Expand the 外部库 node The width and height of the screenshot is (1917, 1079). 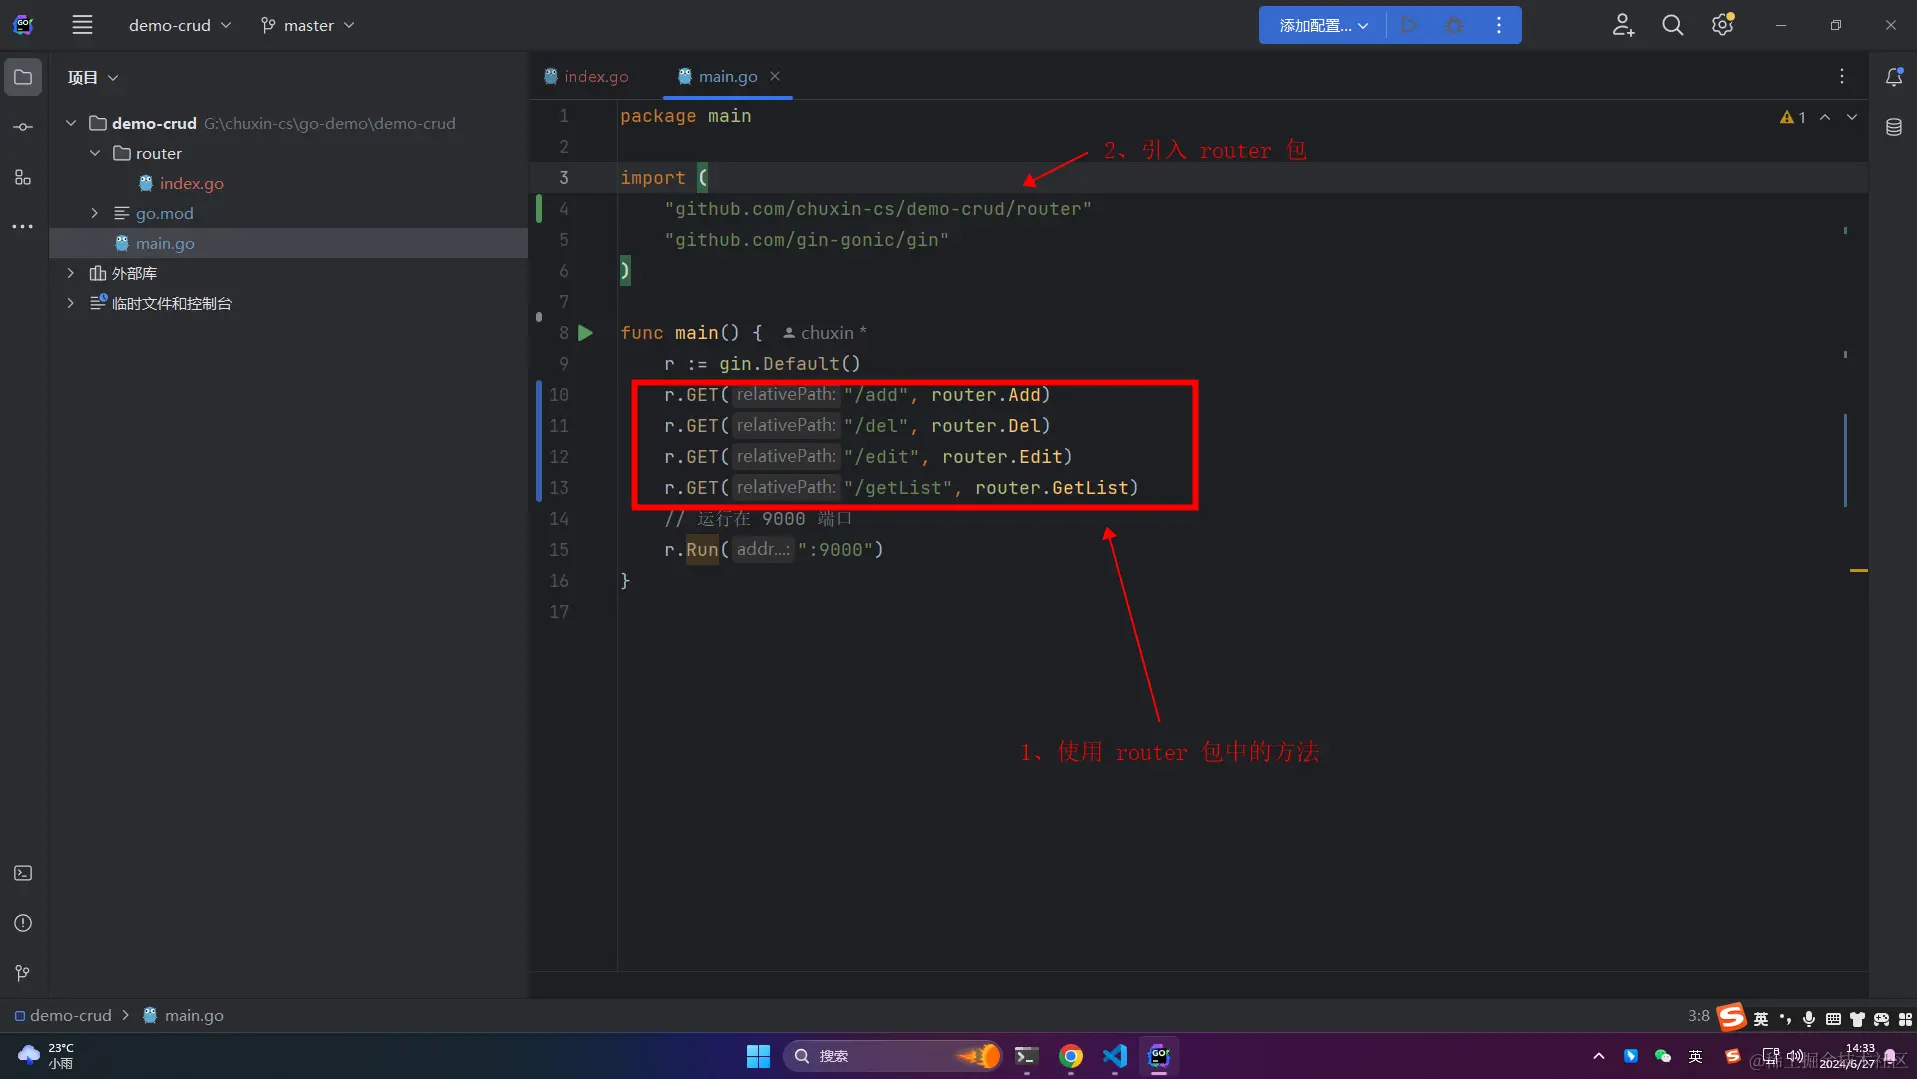[x=71, y=273]
